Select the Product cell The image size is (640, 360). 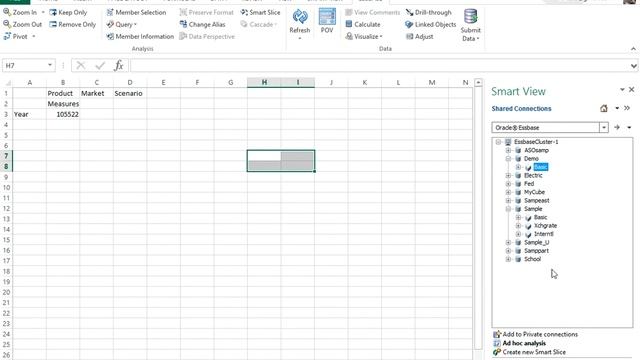click(63, 93)
